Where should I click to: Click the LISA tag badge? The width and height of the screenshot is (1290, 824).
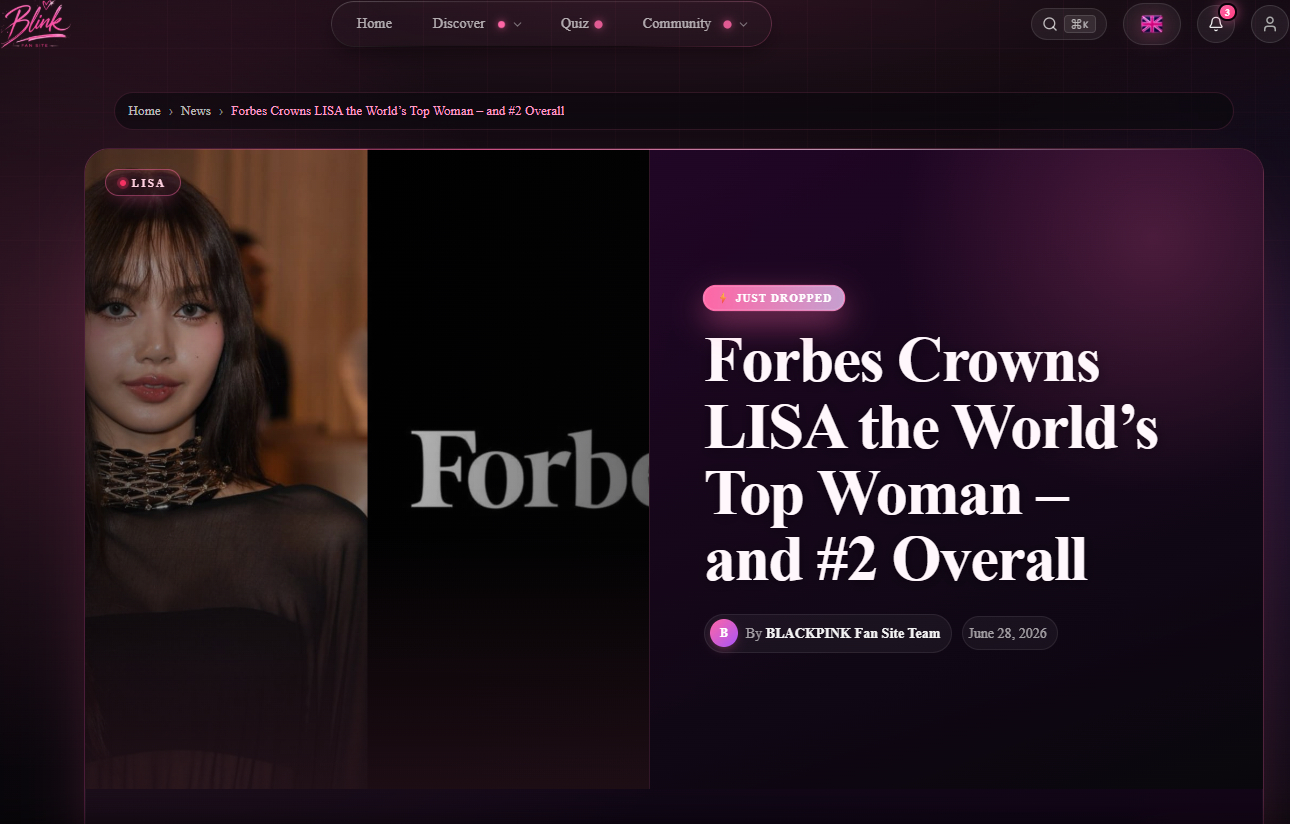pos(143,183)
